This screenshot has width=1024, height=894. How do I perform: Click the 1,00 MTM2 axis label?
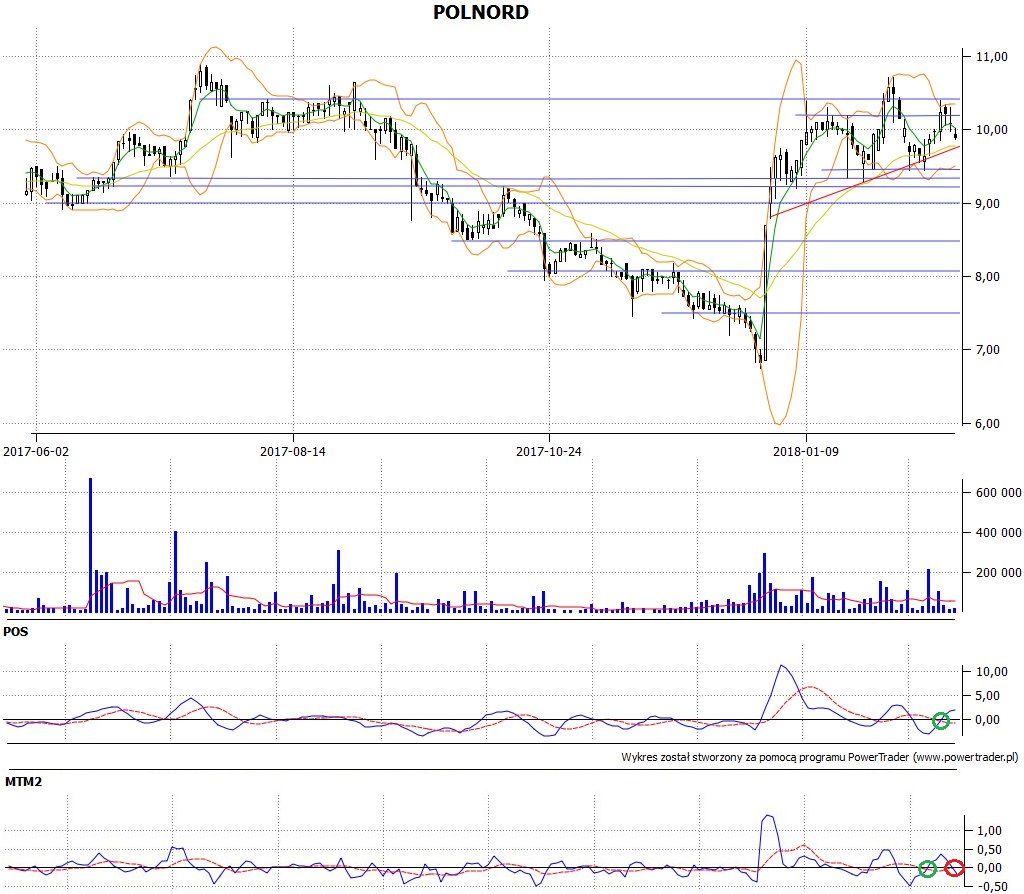[x=989, y=831]
